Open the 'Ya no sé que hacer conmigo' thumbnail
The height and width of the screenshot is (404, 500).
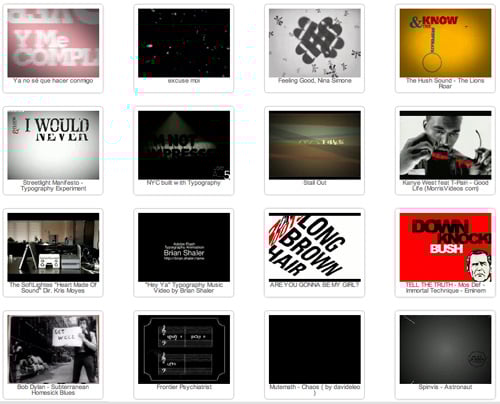(53, 43)
